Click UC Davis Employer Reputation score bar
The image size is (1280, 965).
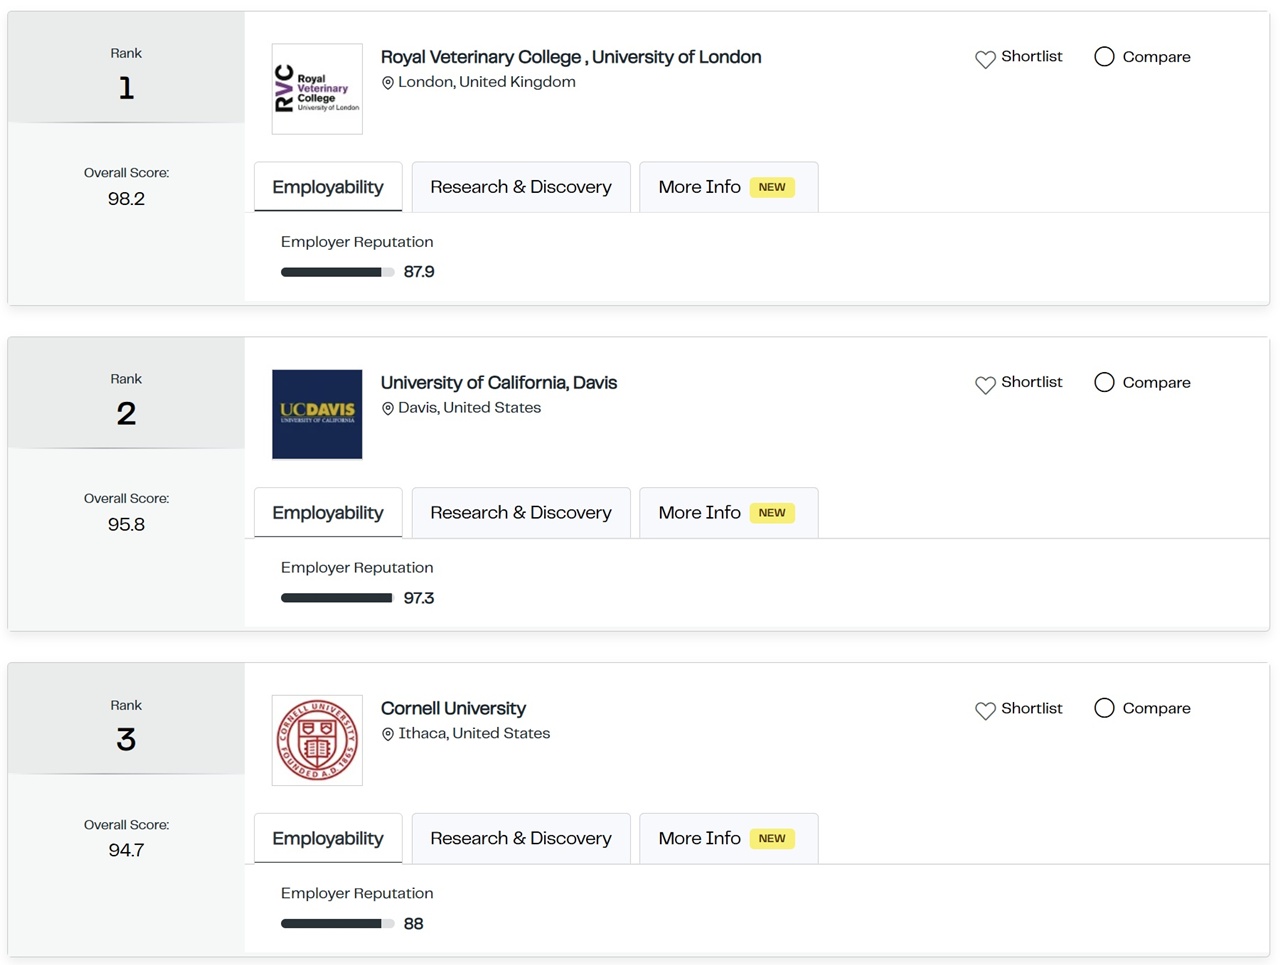pos(337,598)
